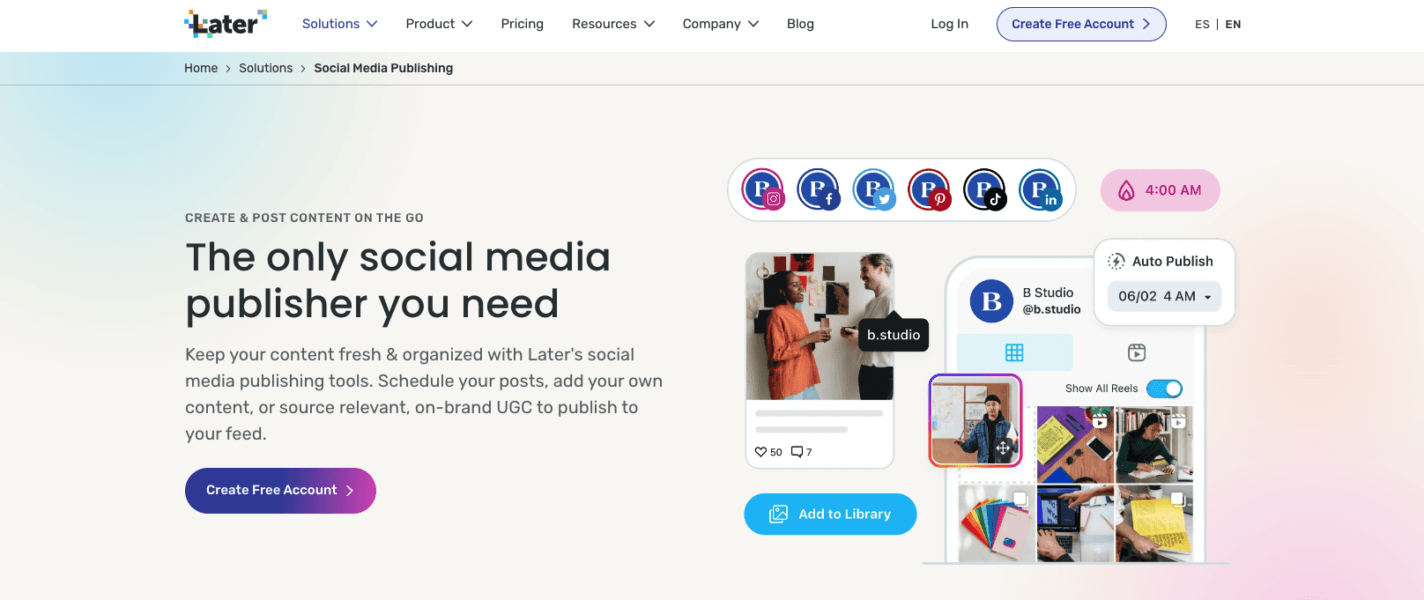Click the Create Free Account button
Viewport: 1424px width, 600px height.
coord(1081,23)
